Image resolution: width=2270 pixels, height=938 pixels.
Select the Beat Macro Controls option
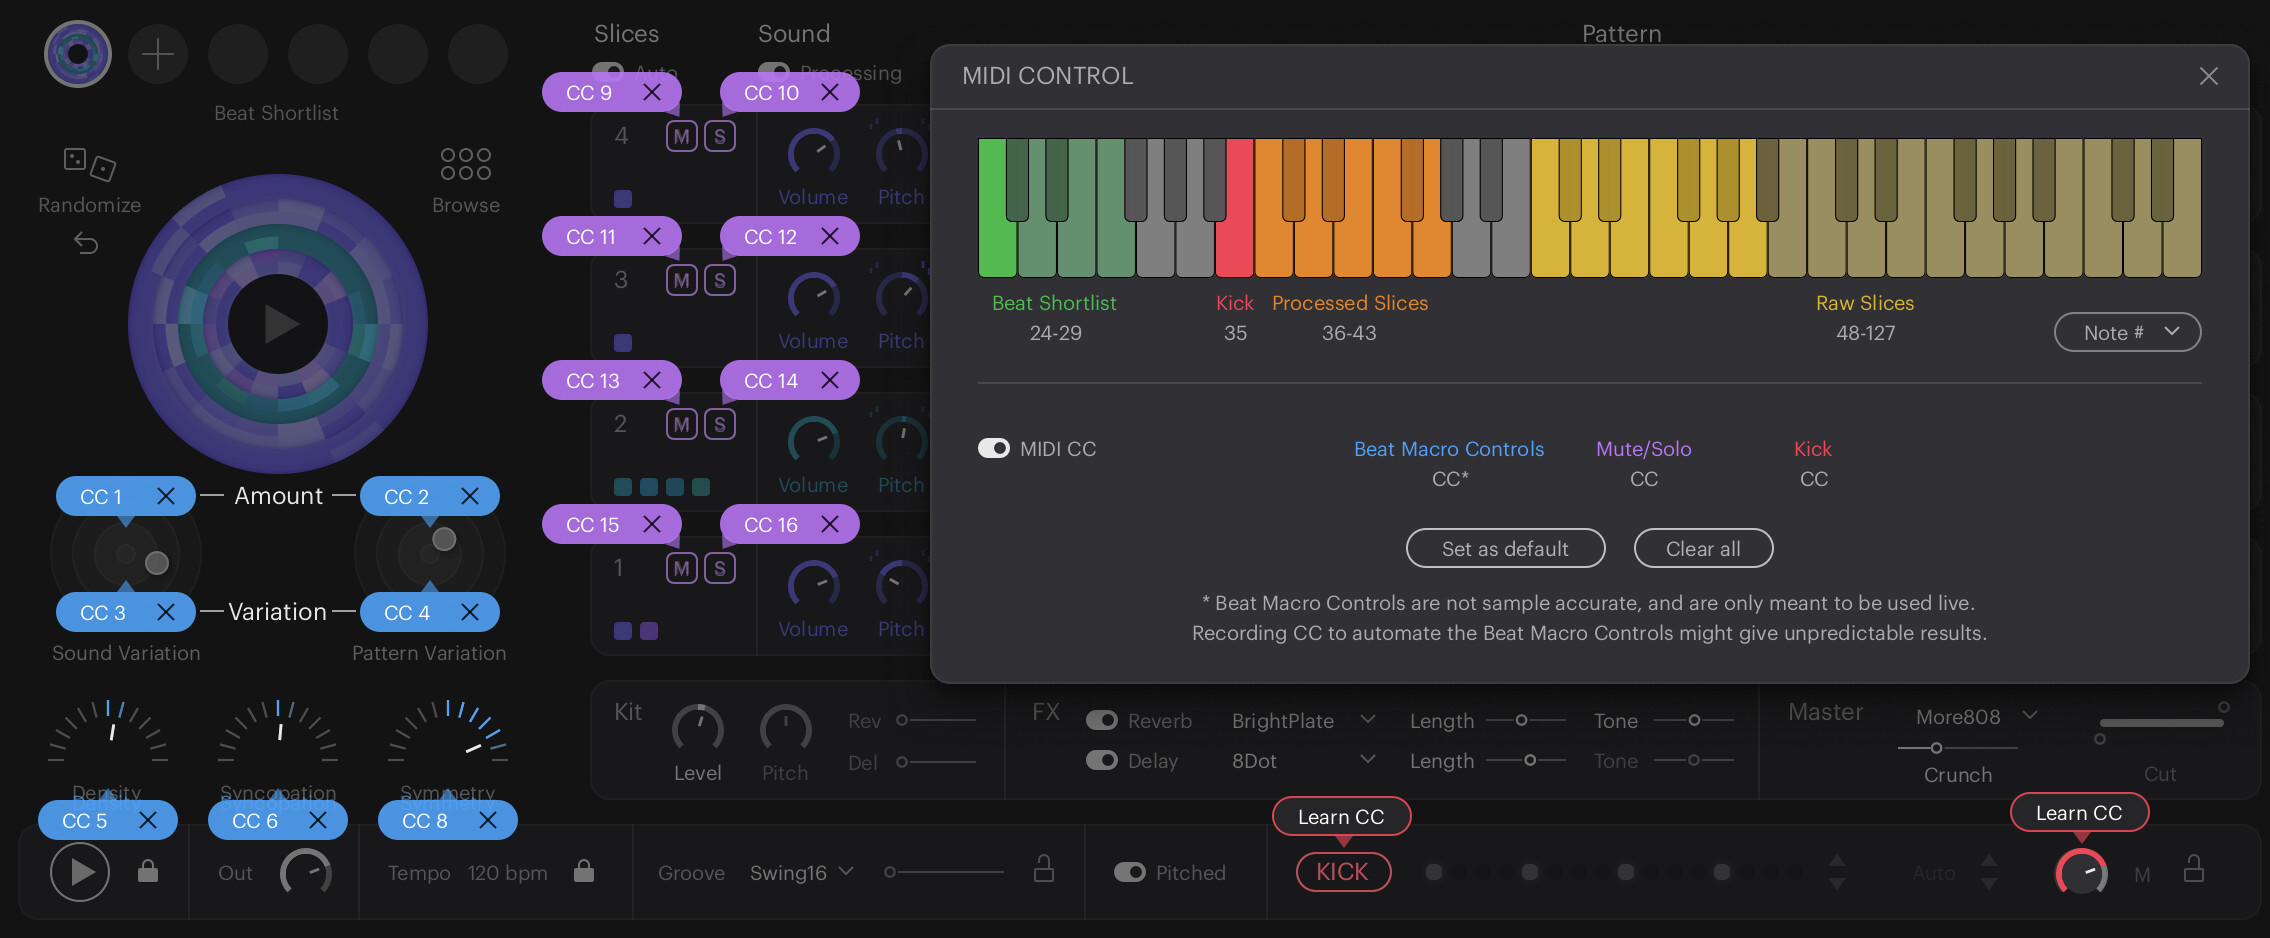click(1448, 449)
